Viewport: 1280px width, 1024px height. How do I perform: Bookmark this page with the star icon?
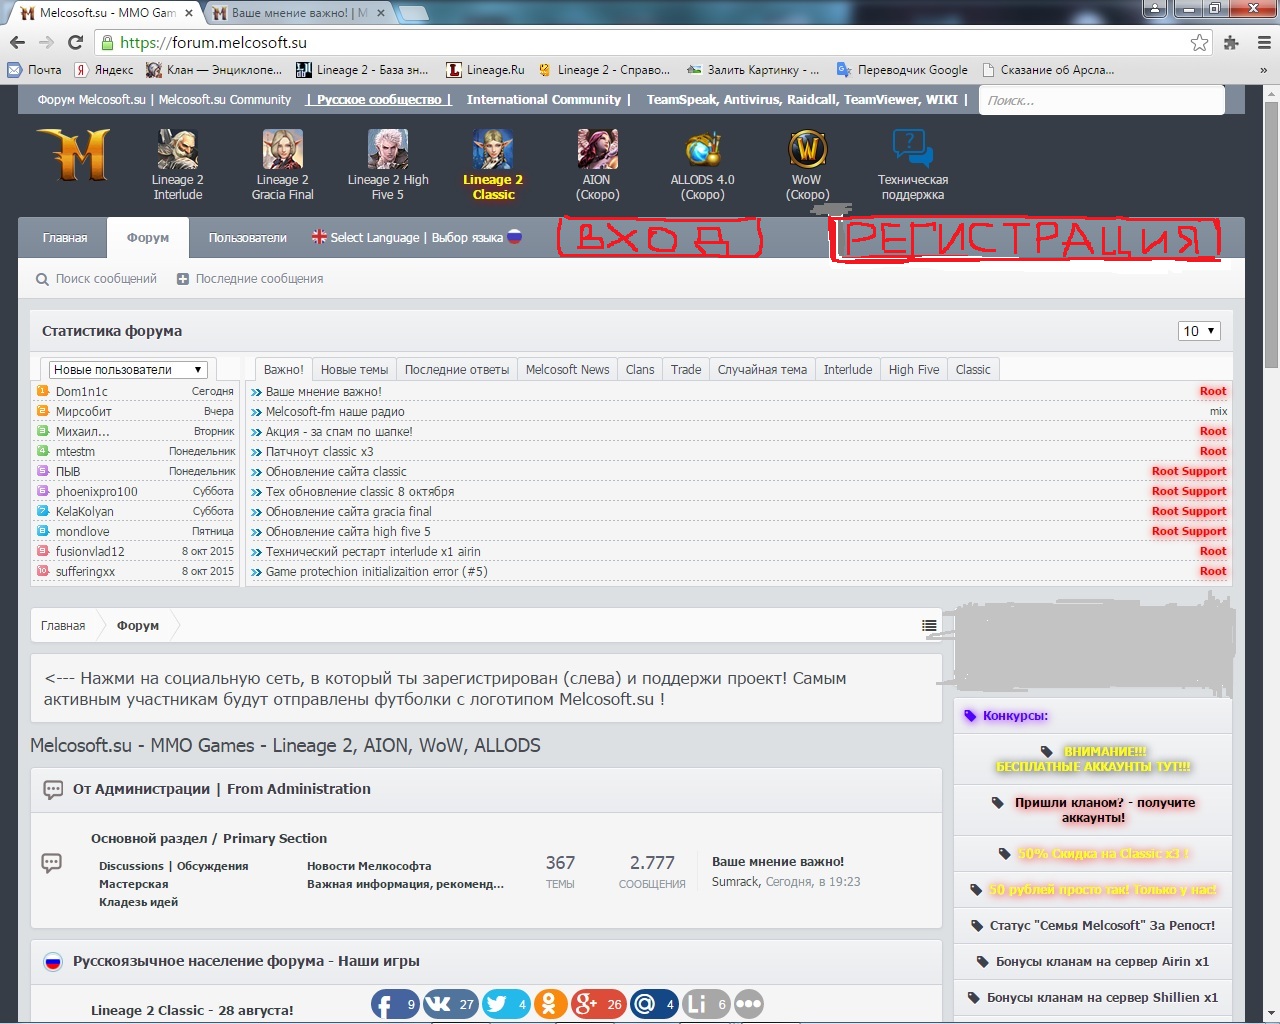[x=1199, y=42]
